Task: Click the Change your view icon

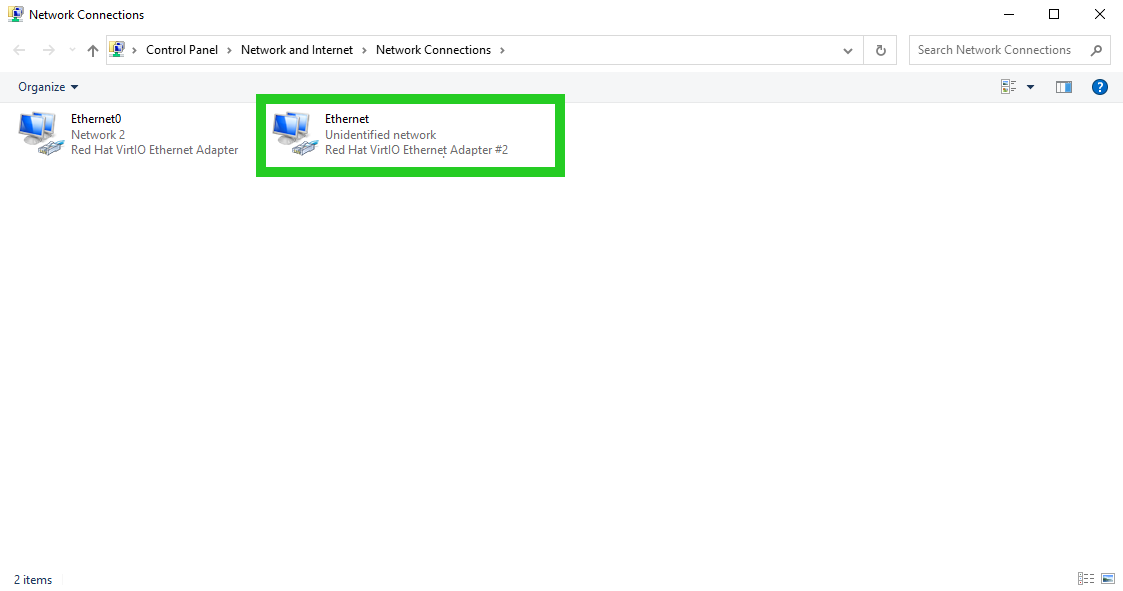Action: [x=1008, y=87]
